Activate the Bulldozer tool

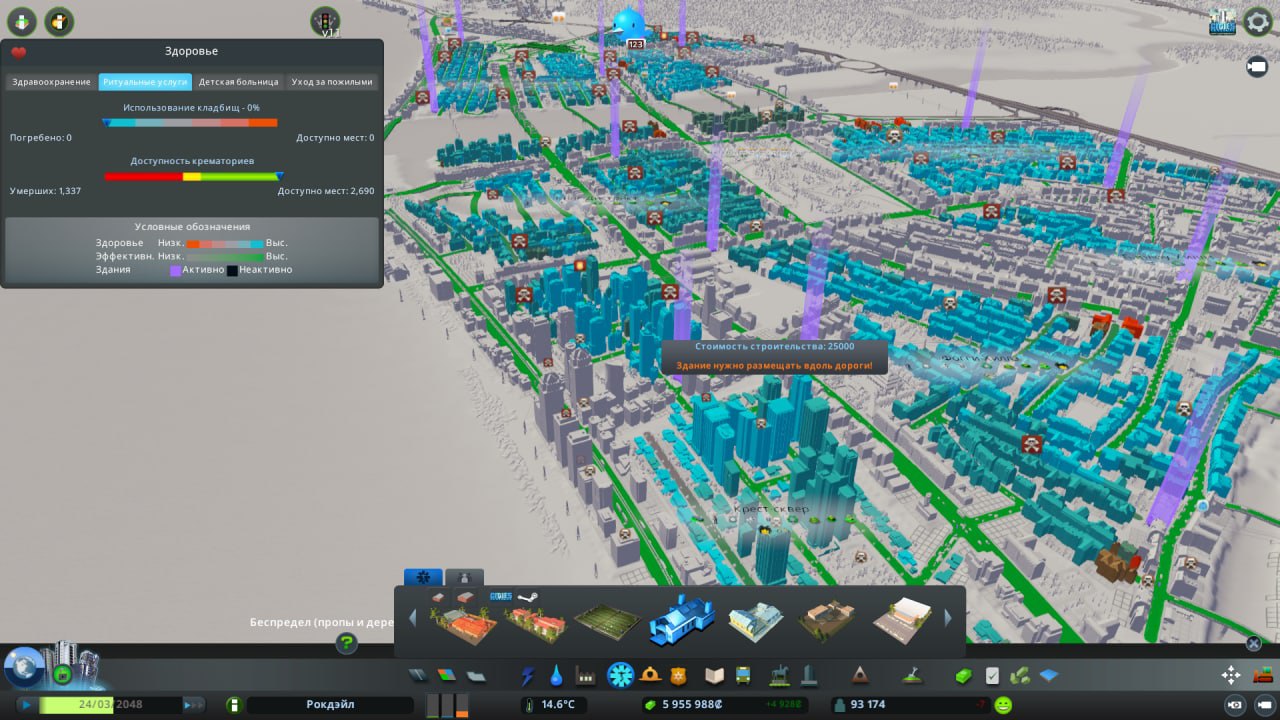point(1262,675)
